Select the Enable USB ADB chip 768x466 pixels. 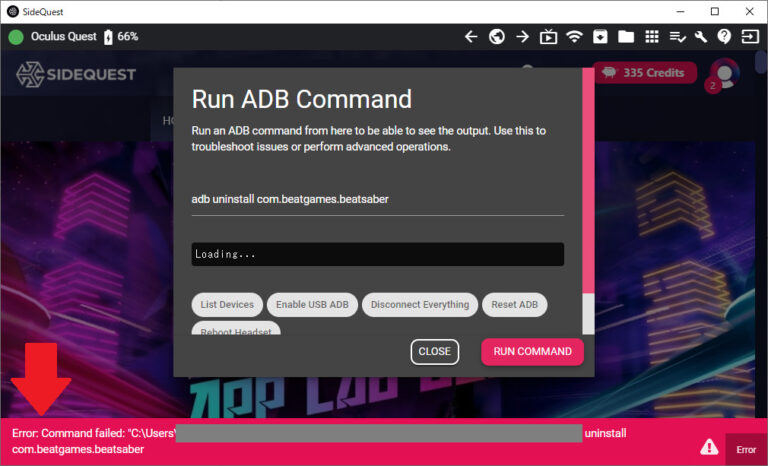pyautogui.click(x=312, y=305)
